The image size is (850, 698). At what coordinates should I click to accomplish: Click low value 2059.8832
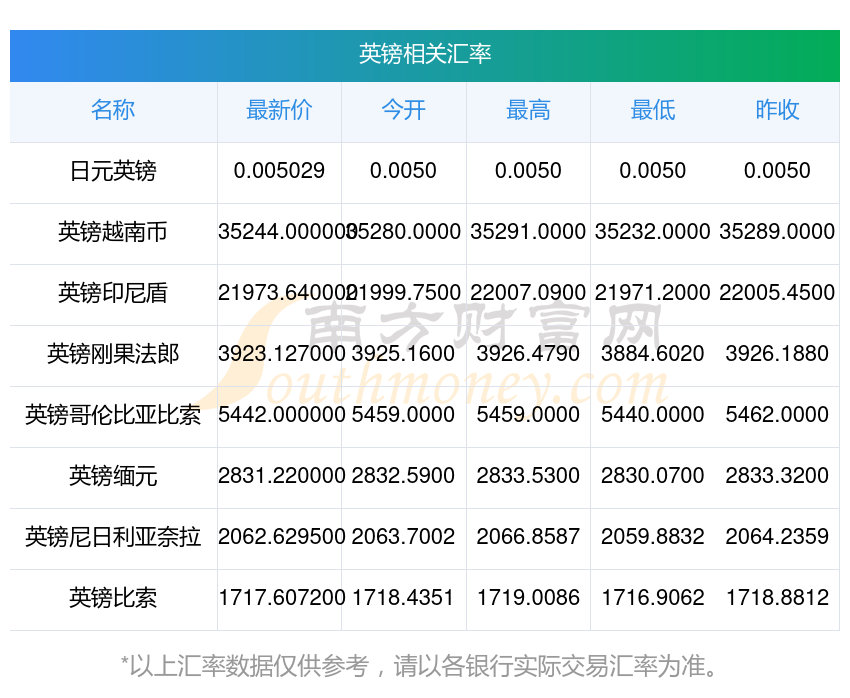pyautogui.click(x=653, y=537)
